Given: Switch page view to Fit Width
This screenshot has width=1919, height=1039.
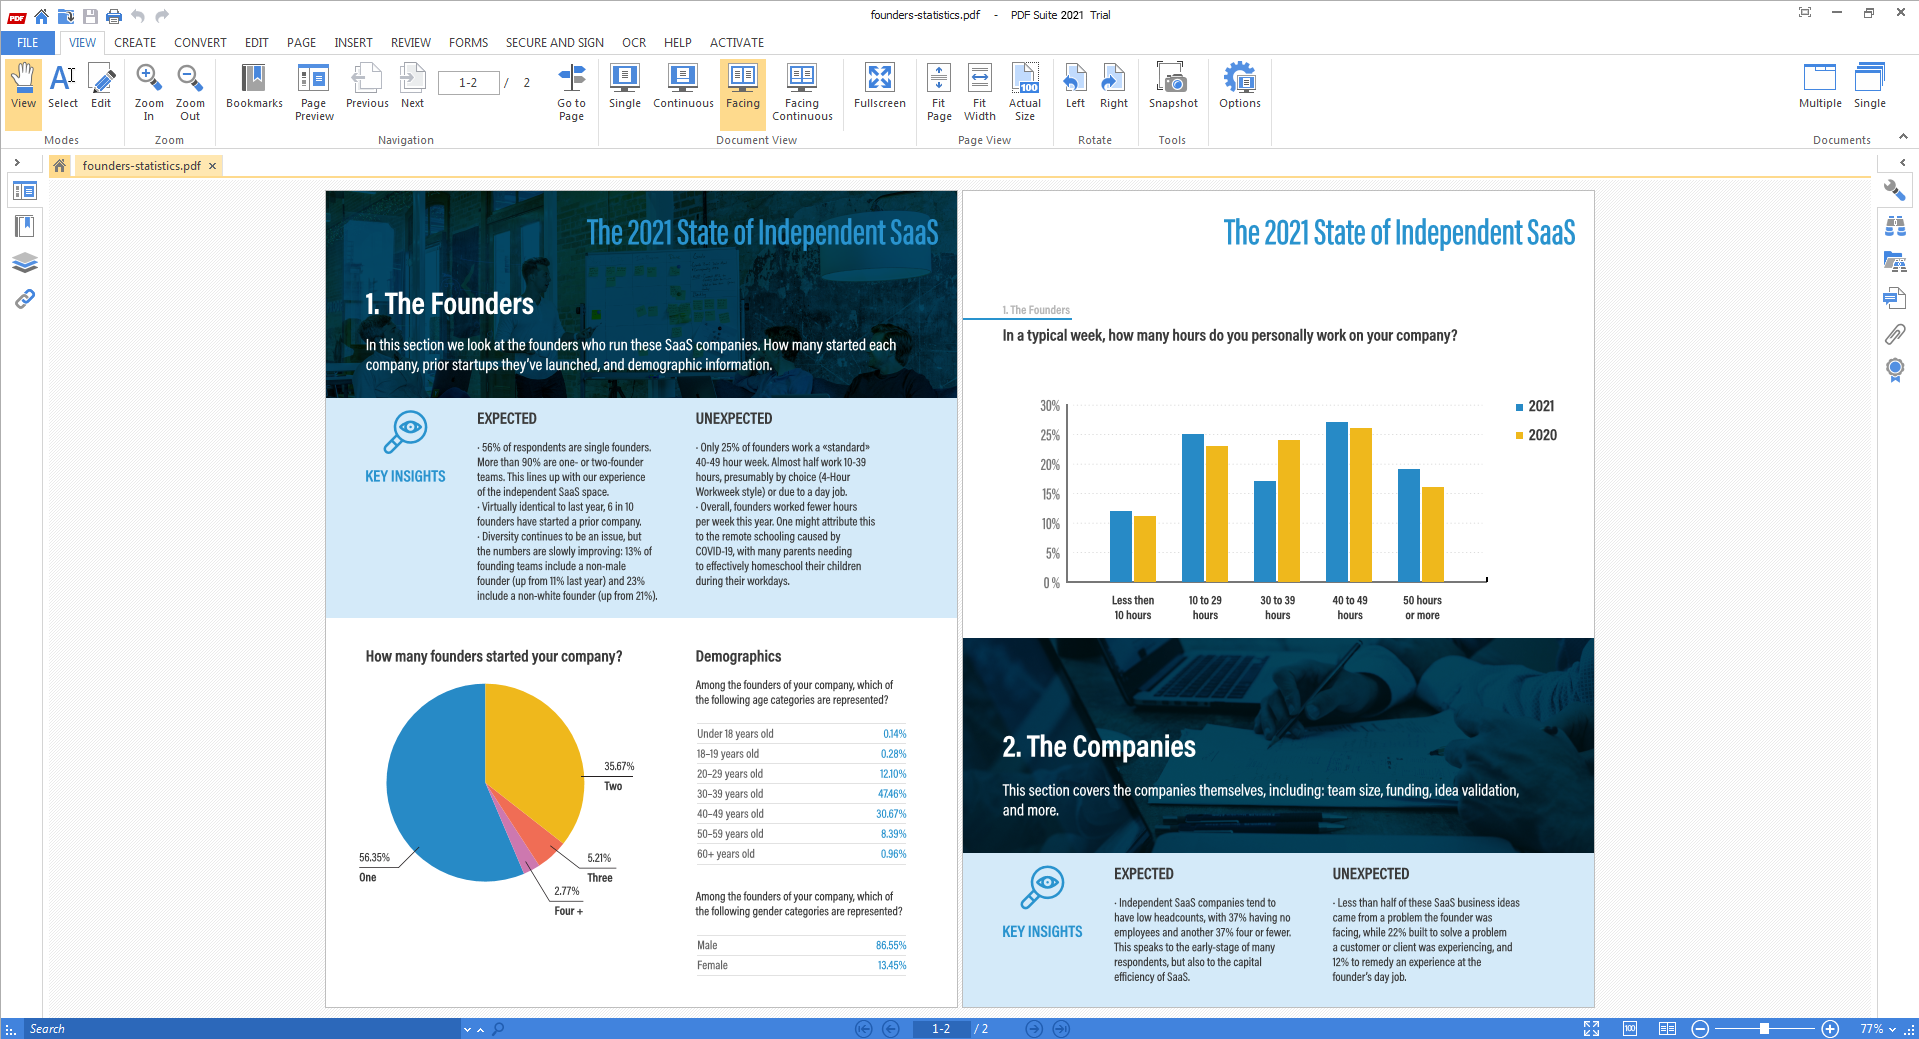Looking at the screenshot, I should pyautogui.click(x=979, y=90).
